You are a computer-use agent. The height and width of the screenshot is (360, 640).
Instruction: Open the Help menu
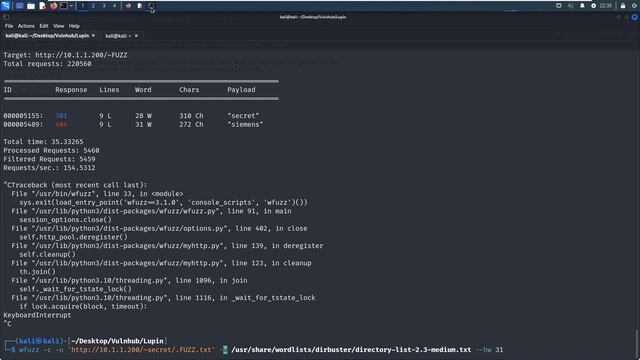pos(74,26)
